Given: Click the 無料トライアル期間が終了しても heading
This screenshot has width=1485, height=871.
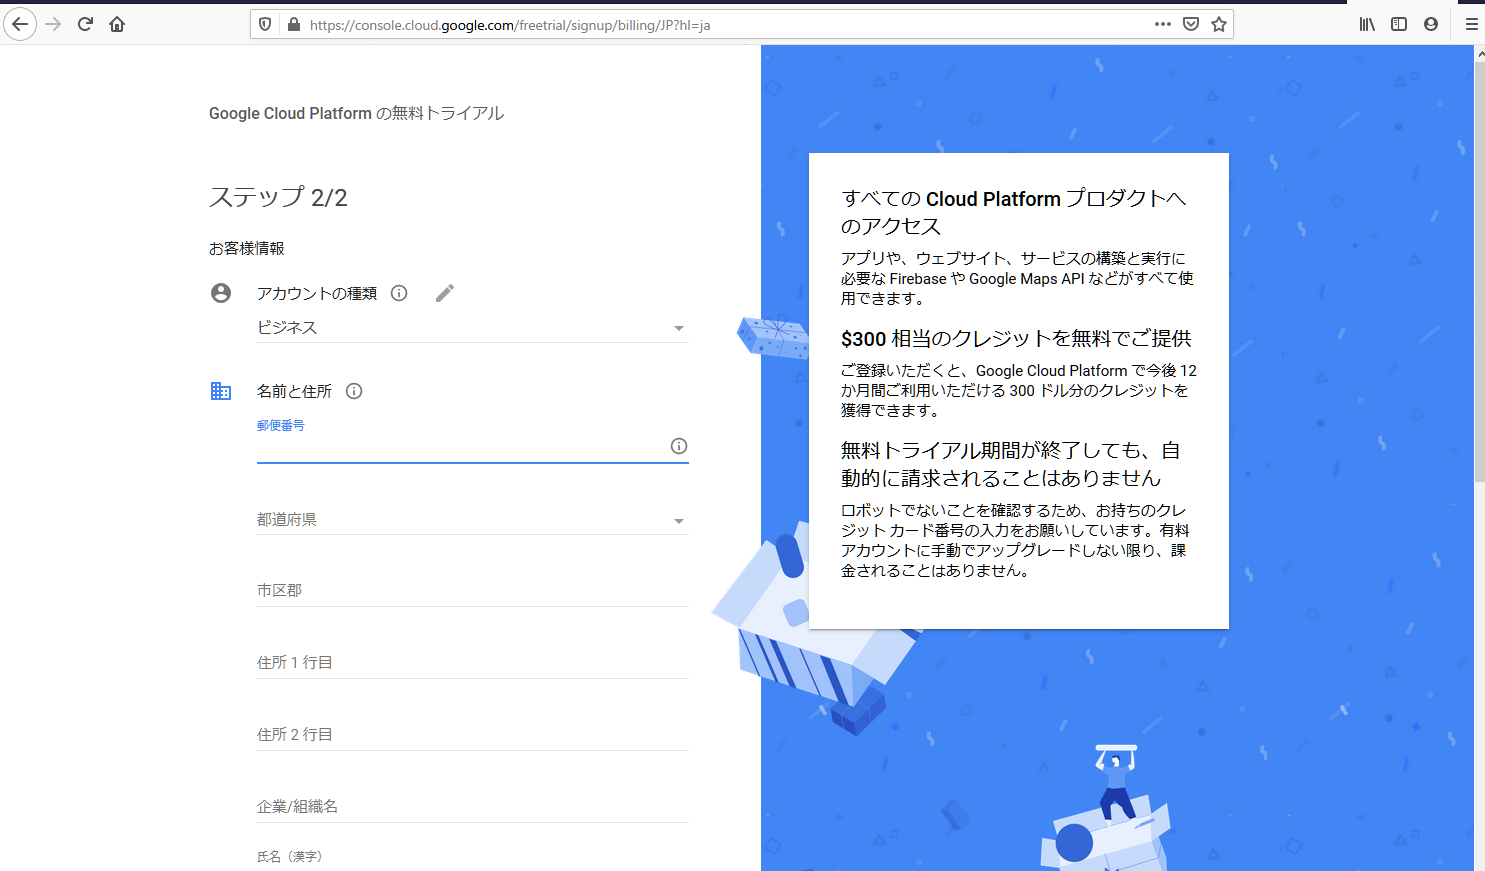Looking at the screenshot, I should click(x=1010, y=464).
